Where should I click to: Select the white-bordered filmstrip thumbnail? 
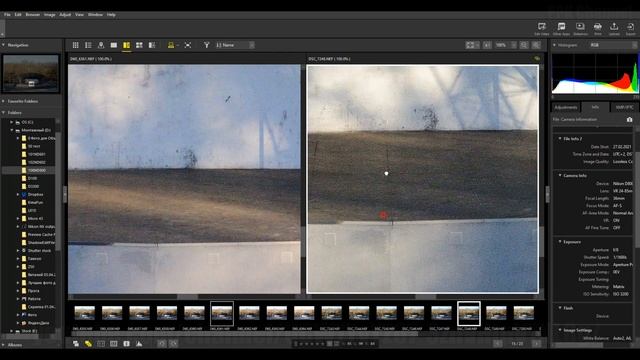(469, 313)
